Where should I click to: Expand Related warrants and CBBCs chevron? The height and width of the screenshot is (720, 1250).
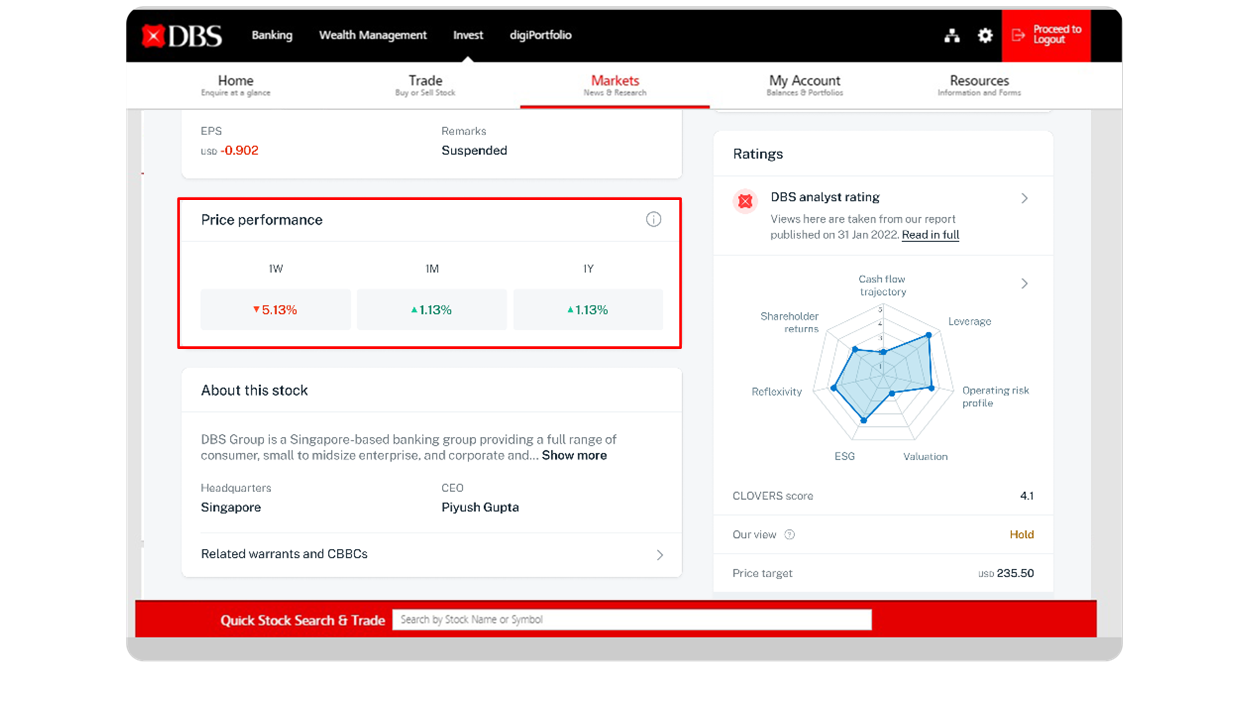660,555
